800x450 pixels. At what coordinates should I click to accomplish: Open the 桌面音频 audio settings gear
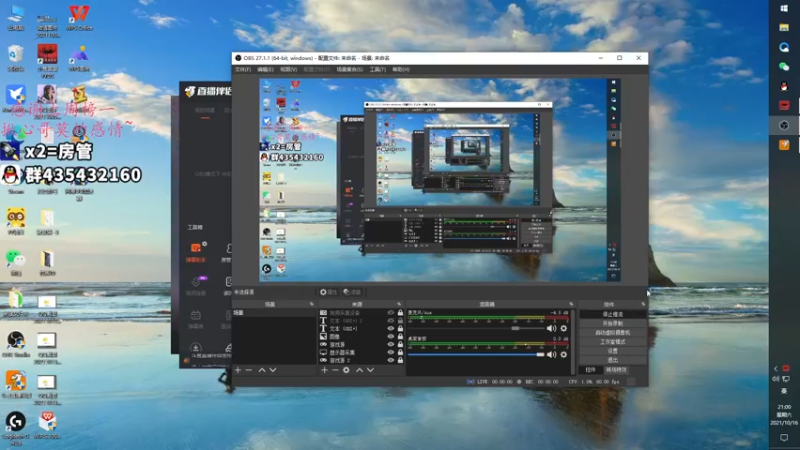(564, 354)
